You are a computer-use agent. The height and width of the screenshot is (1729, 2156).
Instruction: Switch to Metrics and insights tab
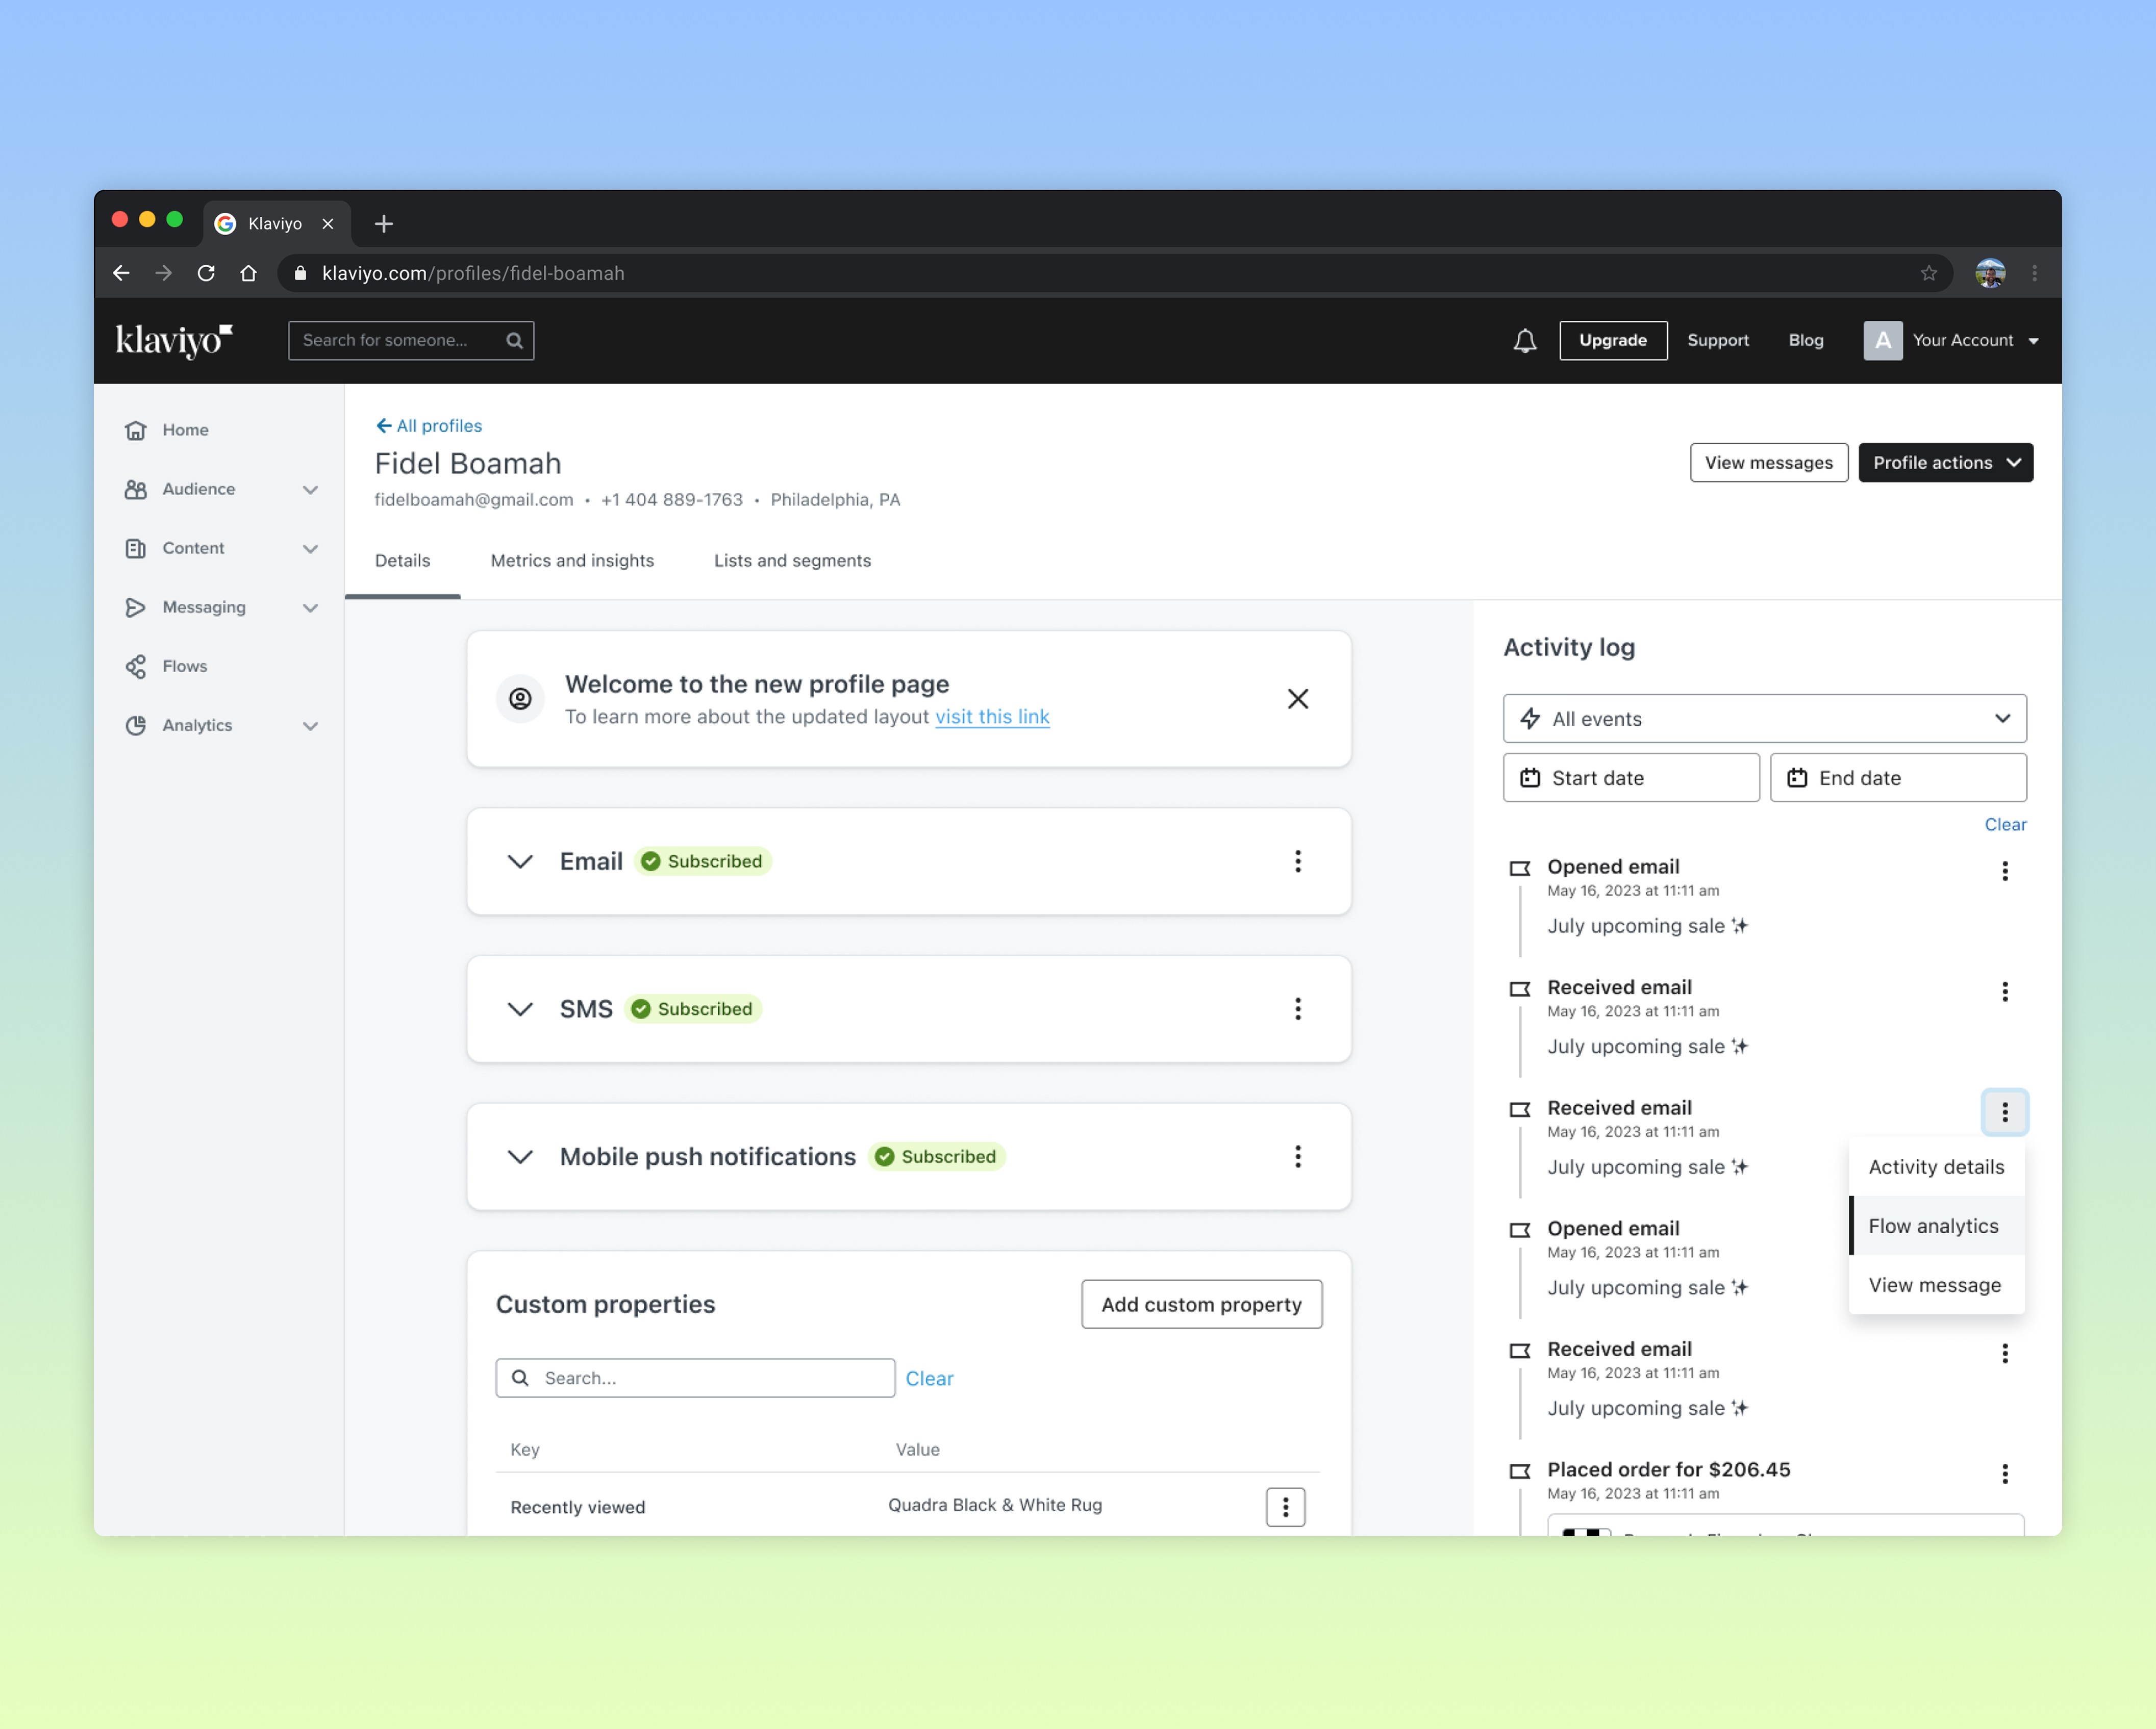572,561
